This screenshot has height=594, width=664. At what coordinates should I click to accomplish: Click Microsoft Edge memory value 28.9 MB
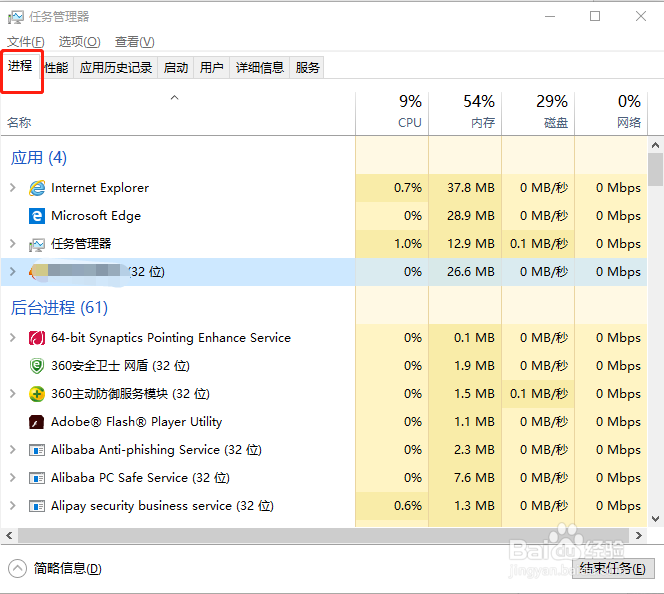(470, 215)
